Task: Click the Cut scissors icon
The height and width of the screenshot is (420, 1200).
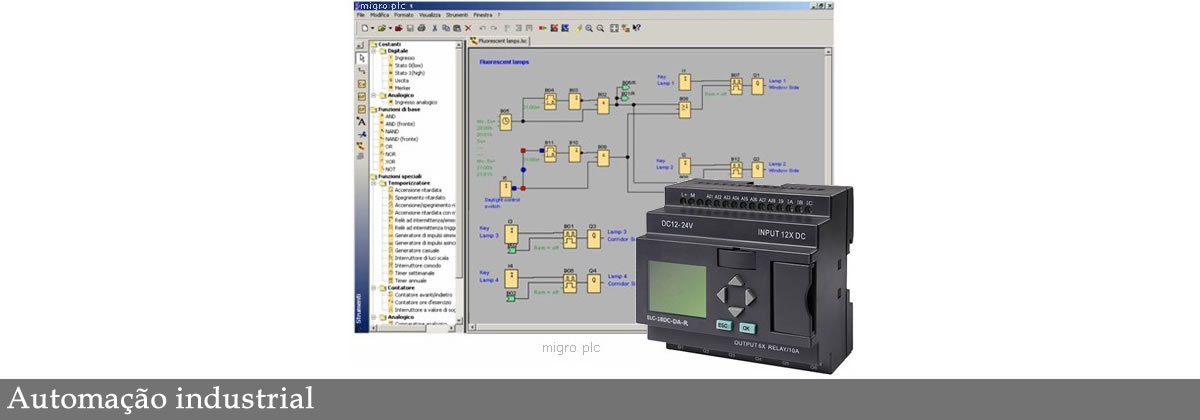Action: point(435,28)
